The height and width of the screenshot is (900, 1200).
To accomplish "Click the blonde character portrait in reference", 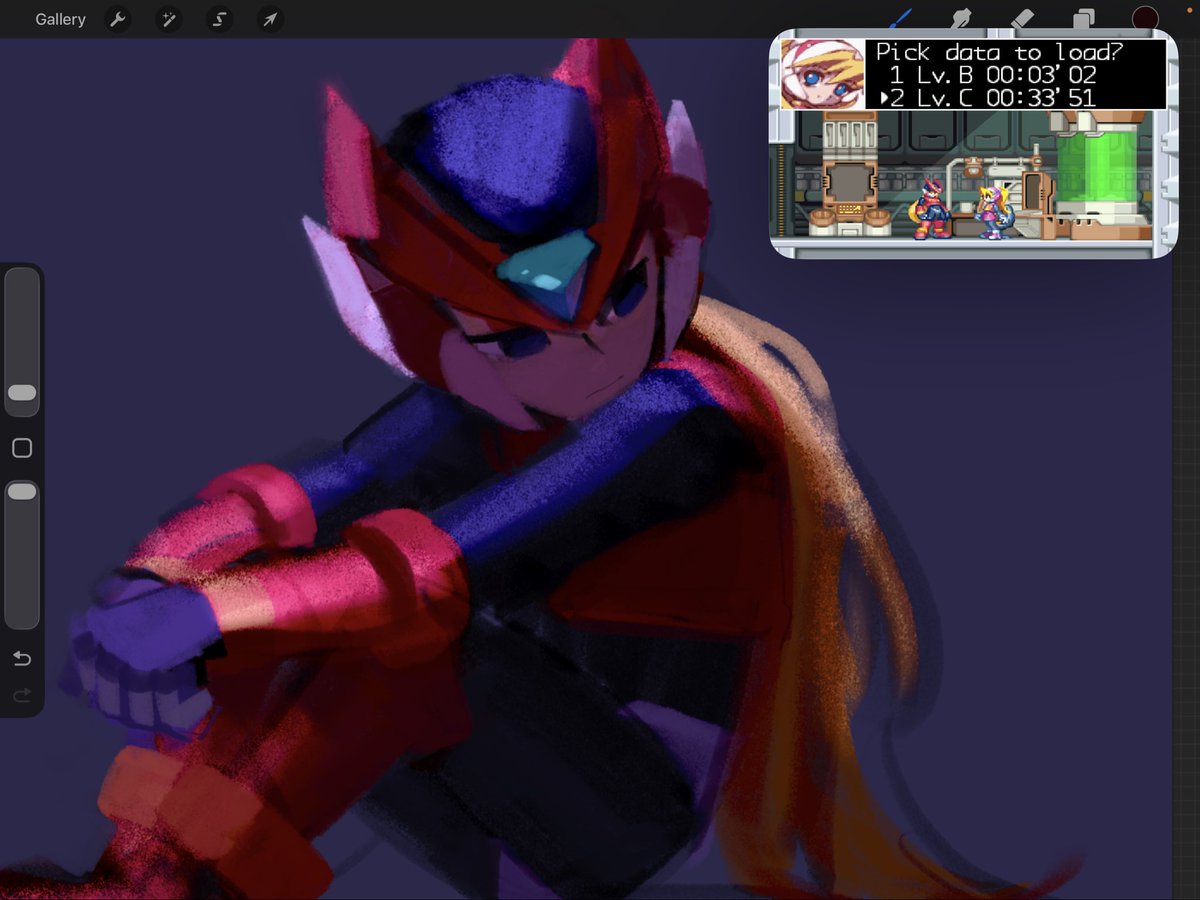I will 822,74.
